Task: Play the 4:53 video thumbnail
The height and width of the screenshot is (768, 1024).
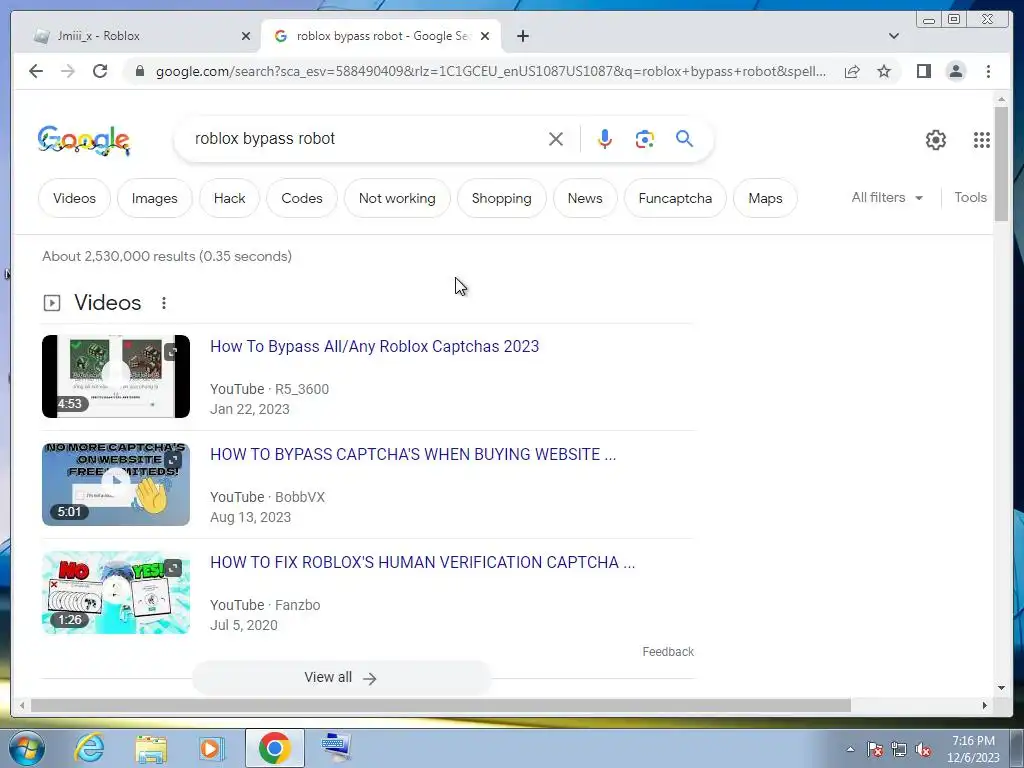Action: tap(116, 376)
